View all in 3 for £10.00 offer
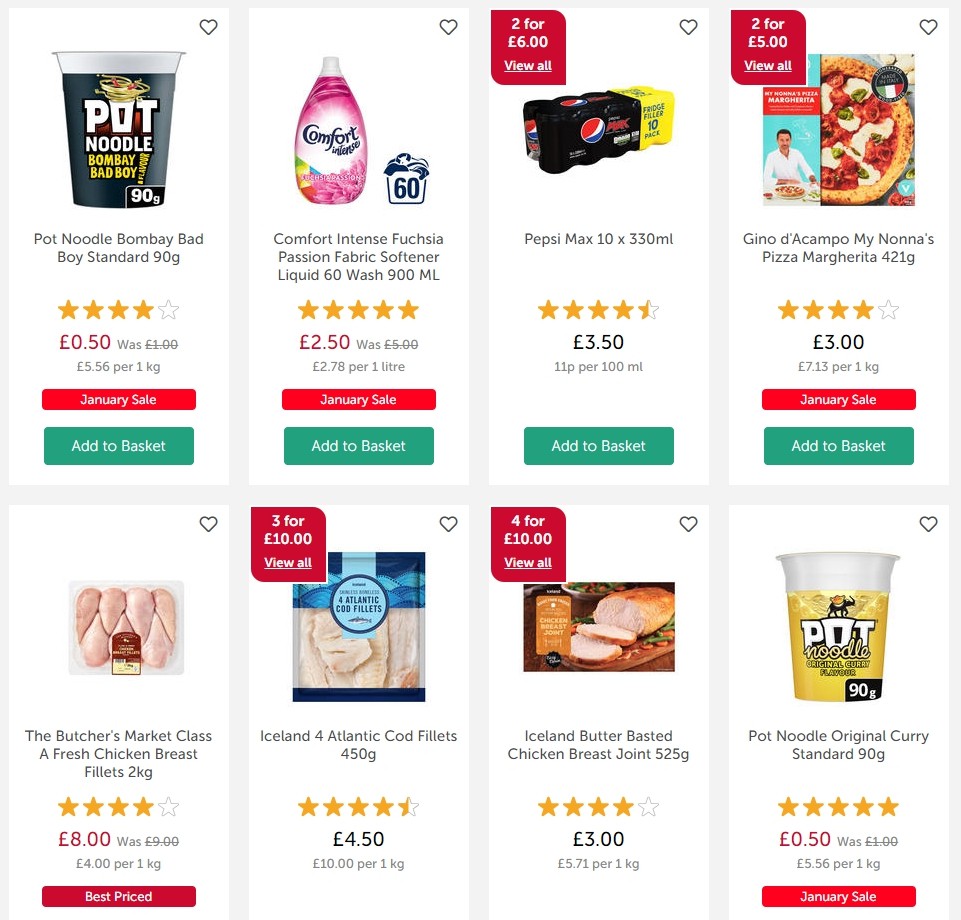 click(x=288, y=563)
